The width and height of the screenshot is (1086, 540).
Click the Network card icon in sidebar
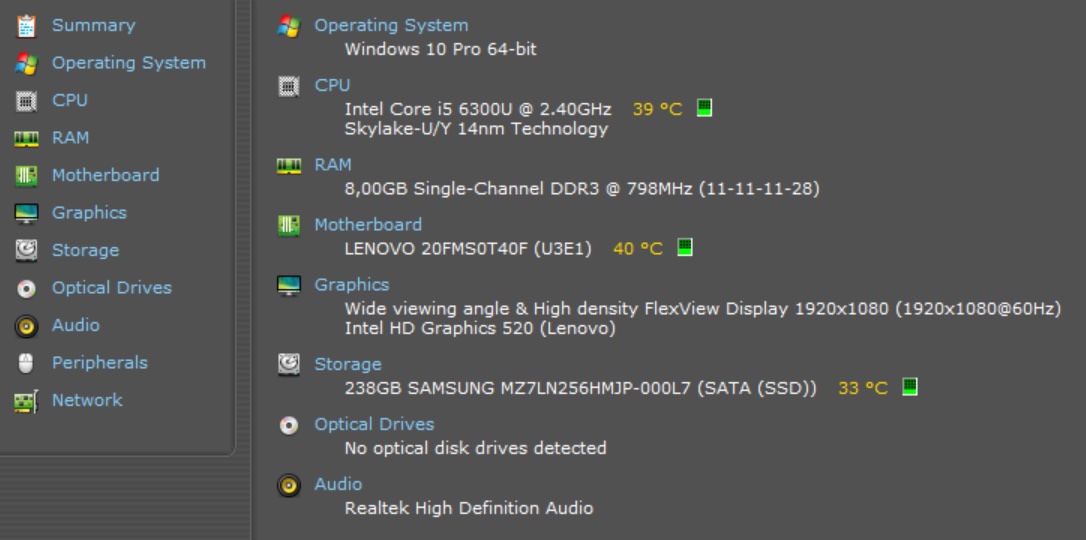pyautogui.click(x=27, y=401)
